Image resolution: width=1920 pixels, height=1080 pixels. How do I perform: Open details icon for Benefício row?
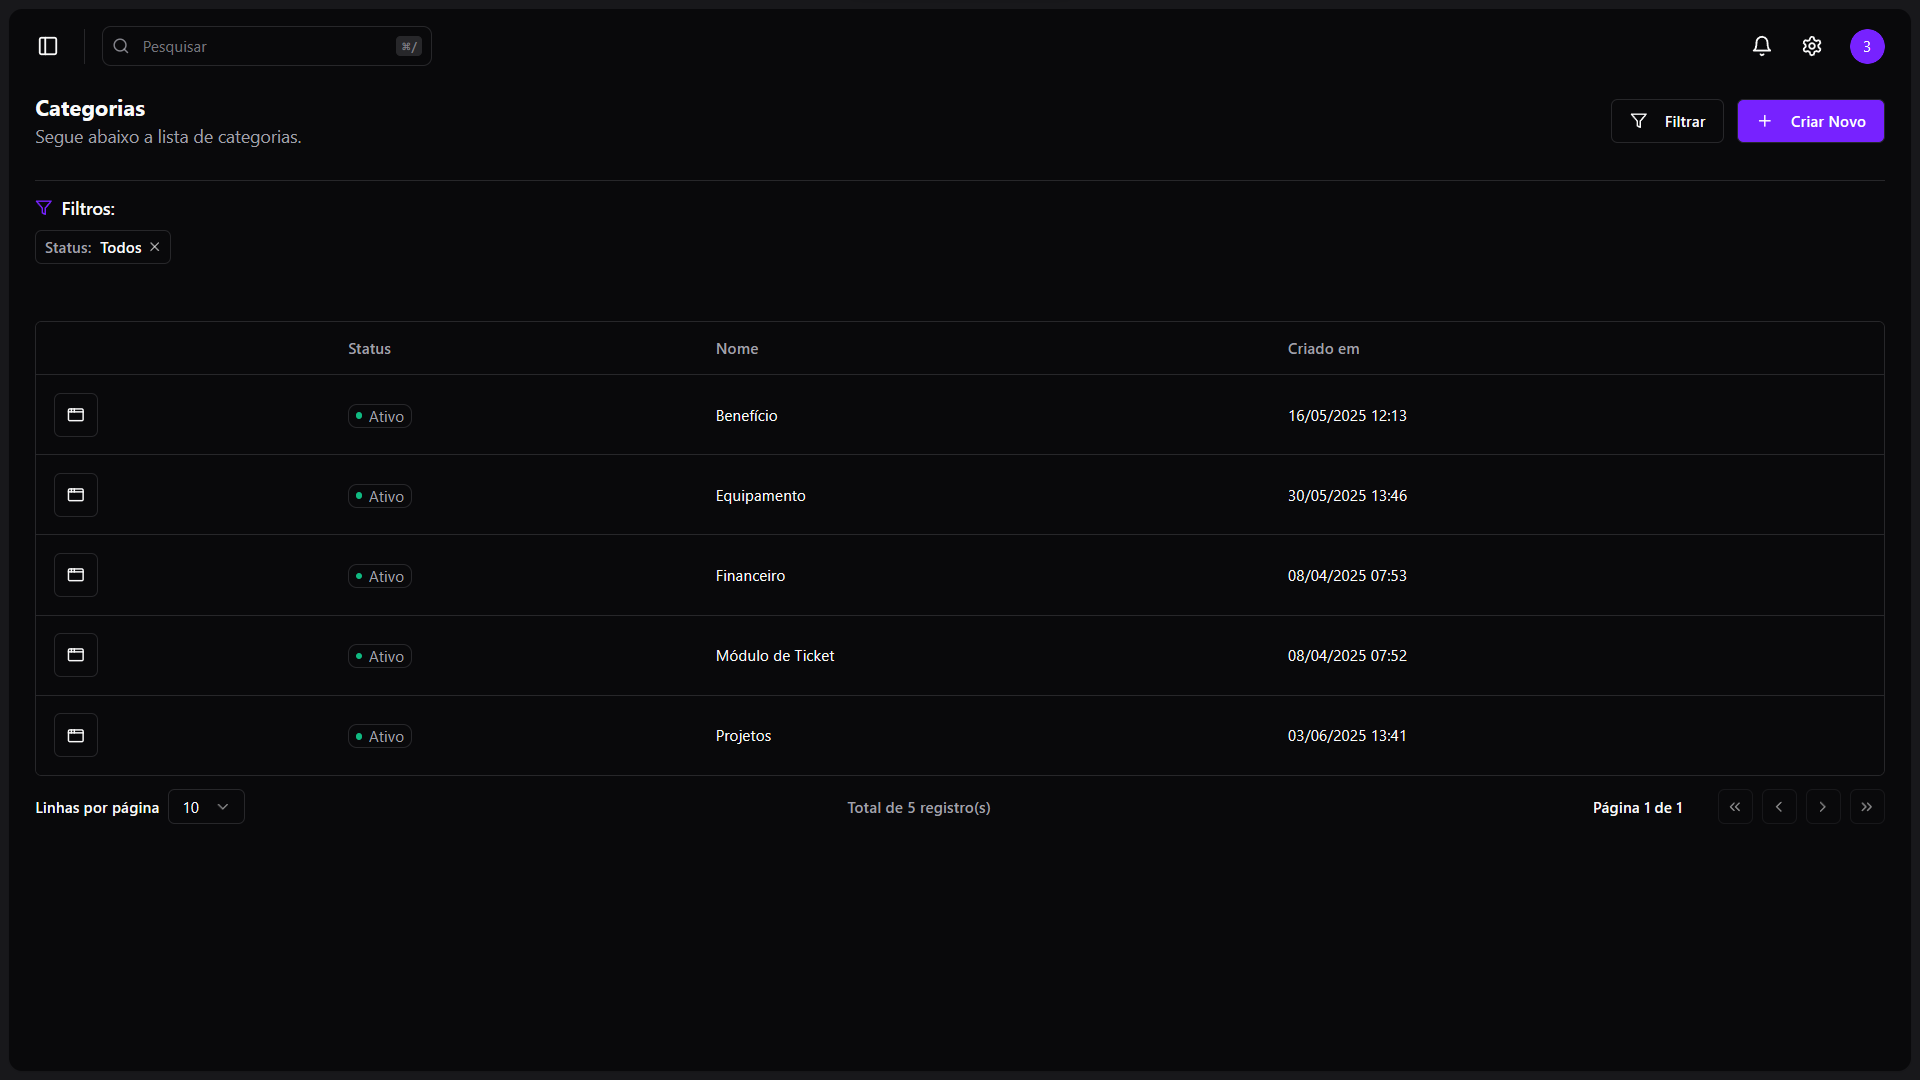pyautogui.click(x=76, y=415)
